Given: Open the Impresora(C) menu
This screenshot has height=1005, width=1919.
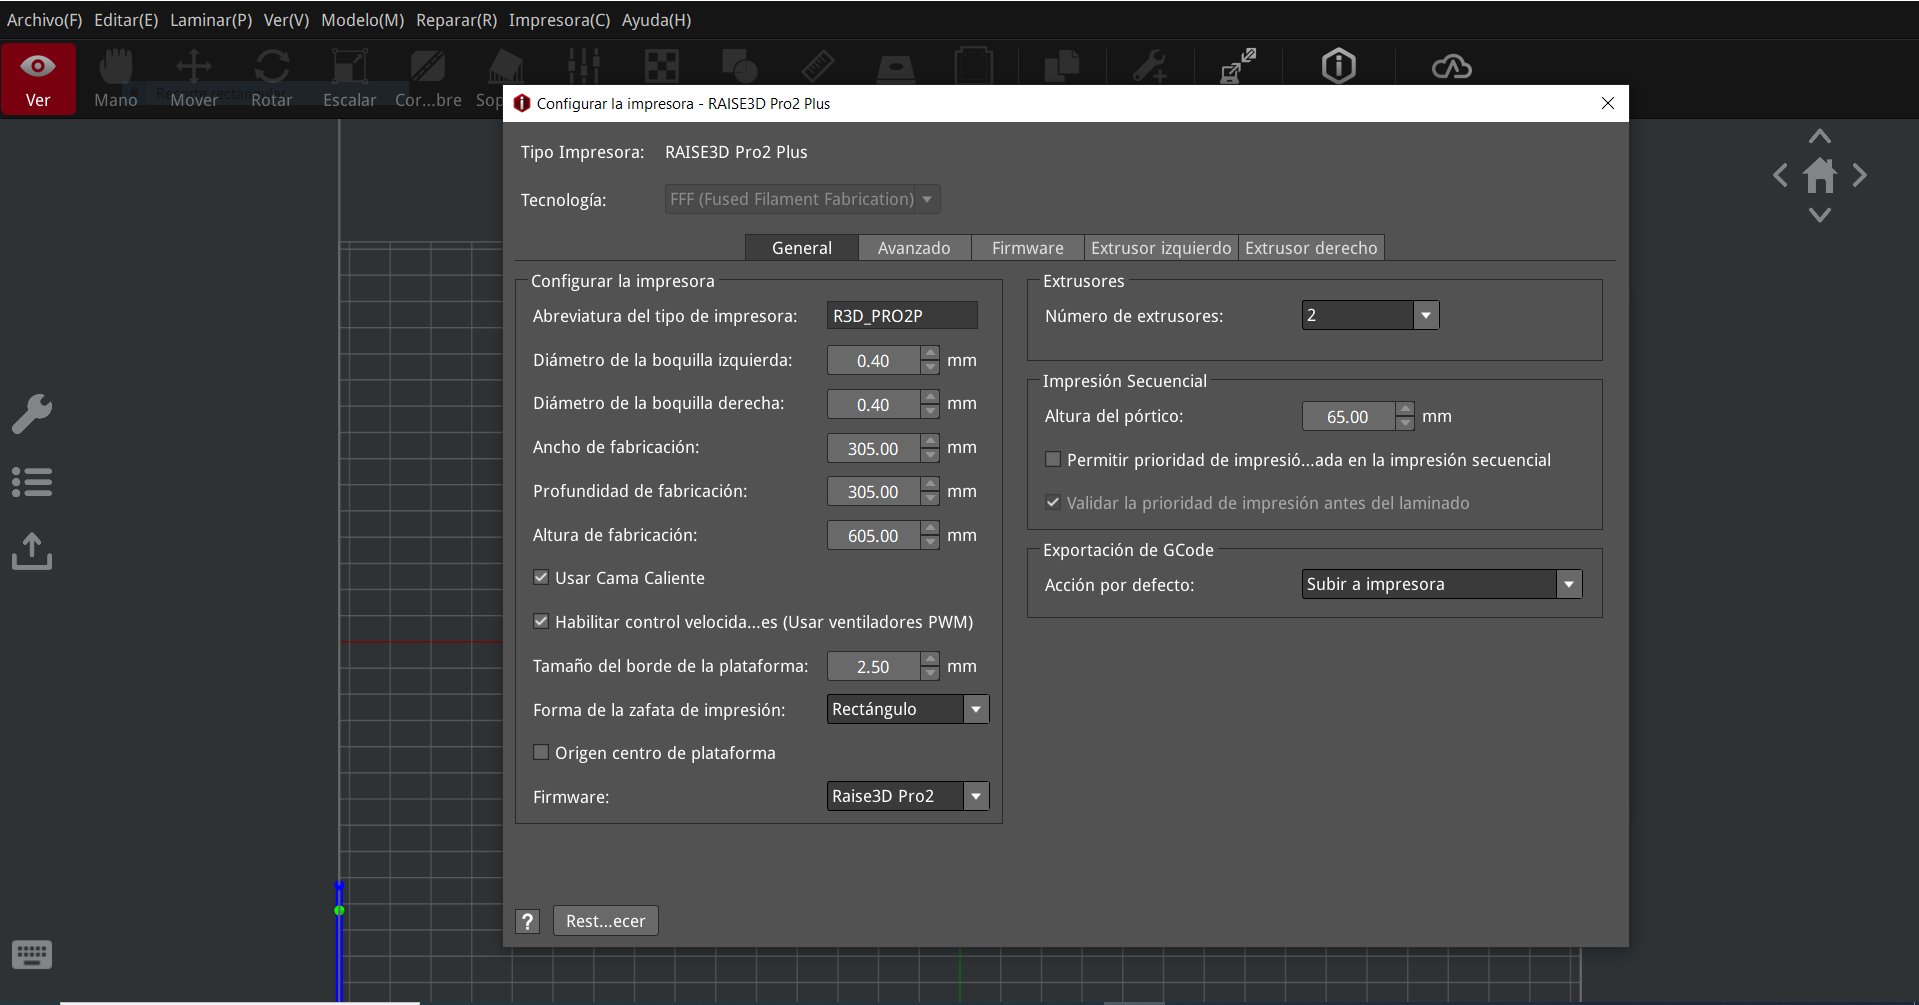Looking at the screenshot, I should (x=559, y=20).
